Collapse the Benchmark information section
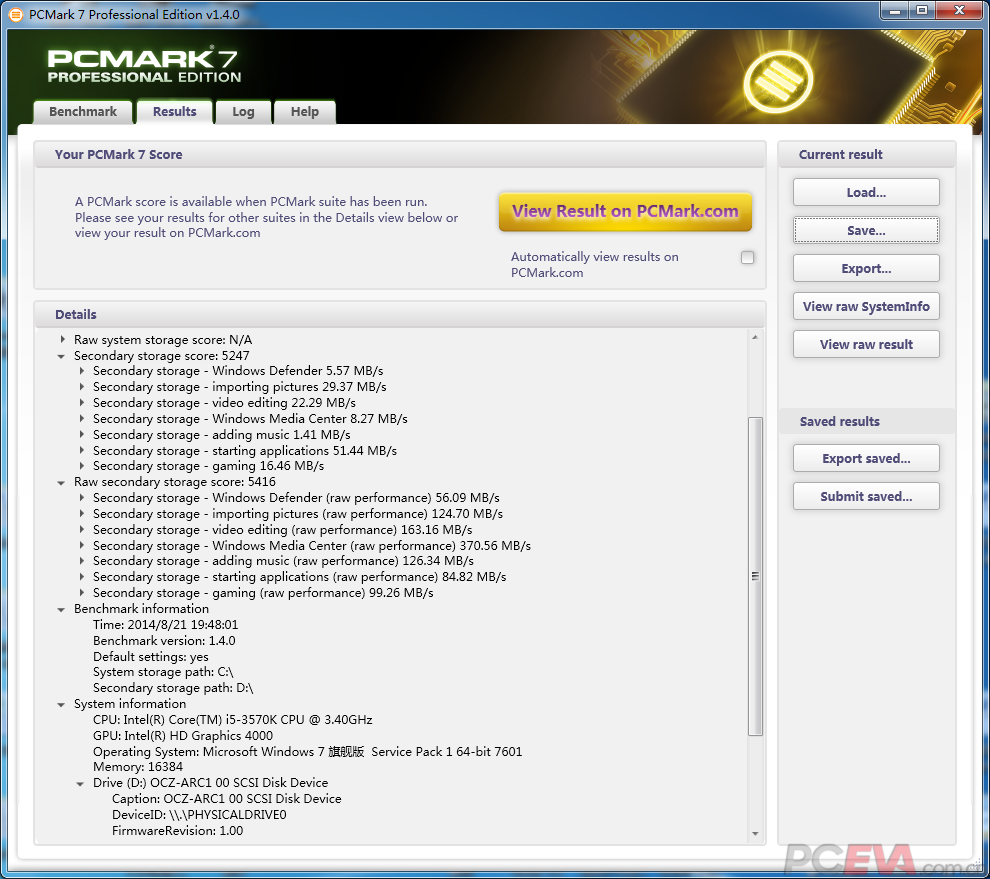Viewport: 990px width, 879px height. [60, 608]
